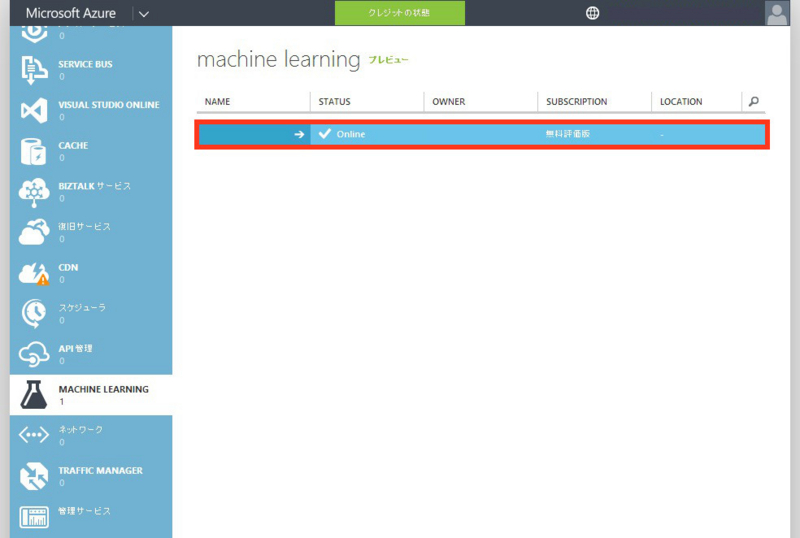Click the API 管理 label

point(75,348)
